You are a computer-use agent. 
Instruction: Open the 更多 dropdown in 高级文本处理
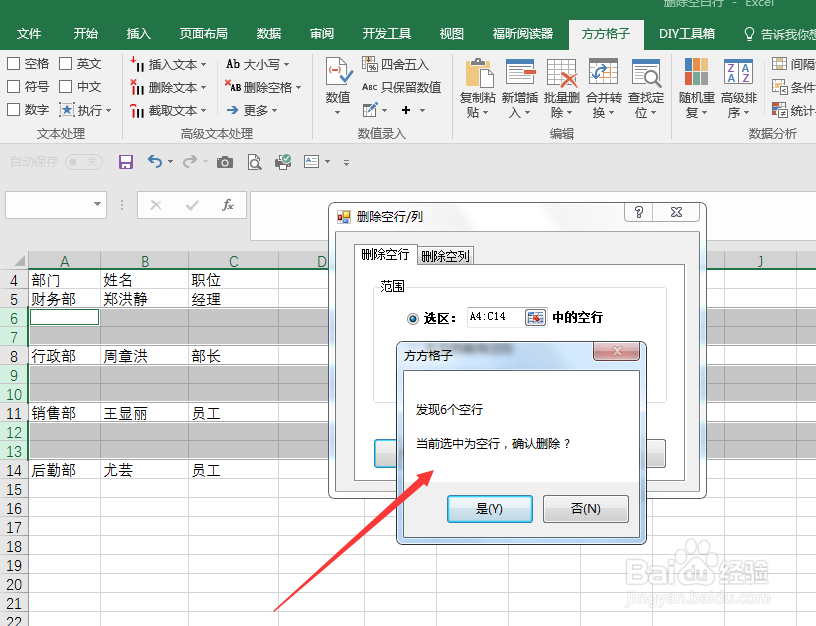point(257,109)
